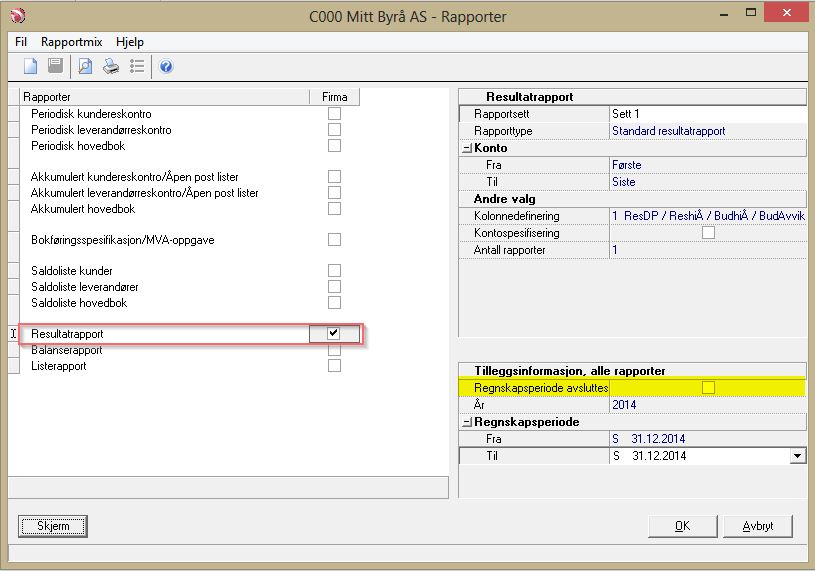Open help via the blue question icon
815x571 pixels.
(x=166, y=67)
